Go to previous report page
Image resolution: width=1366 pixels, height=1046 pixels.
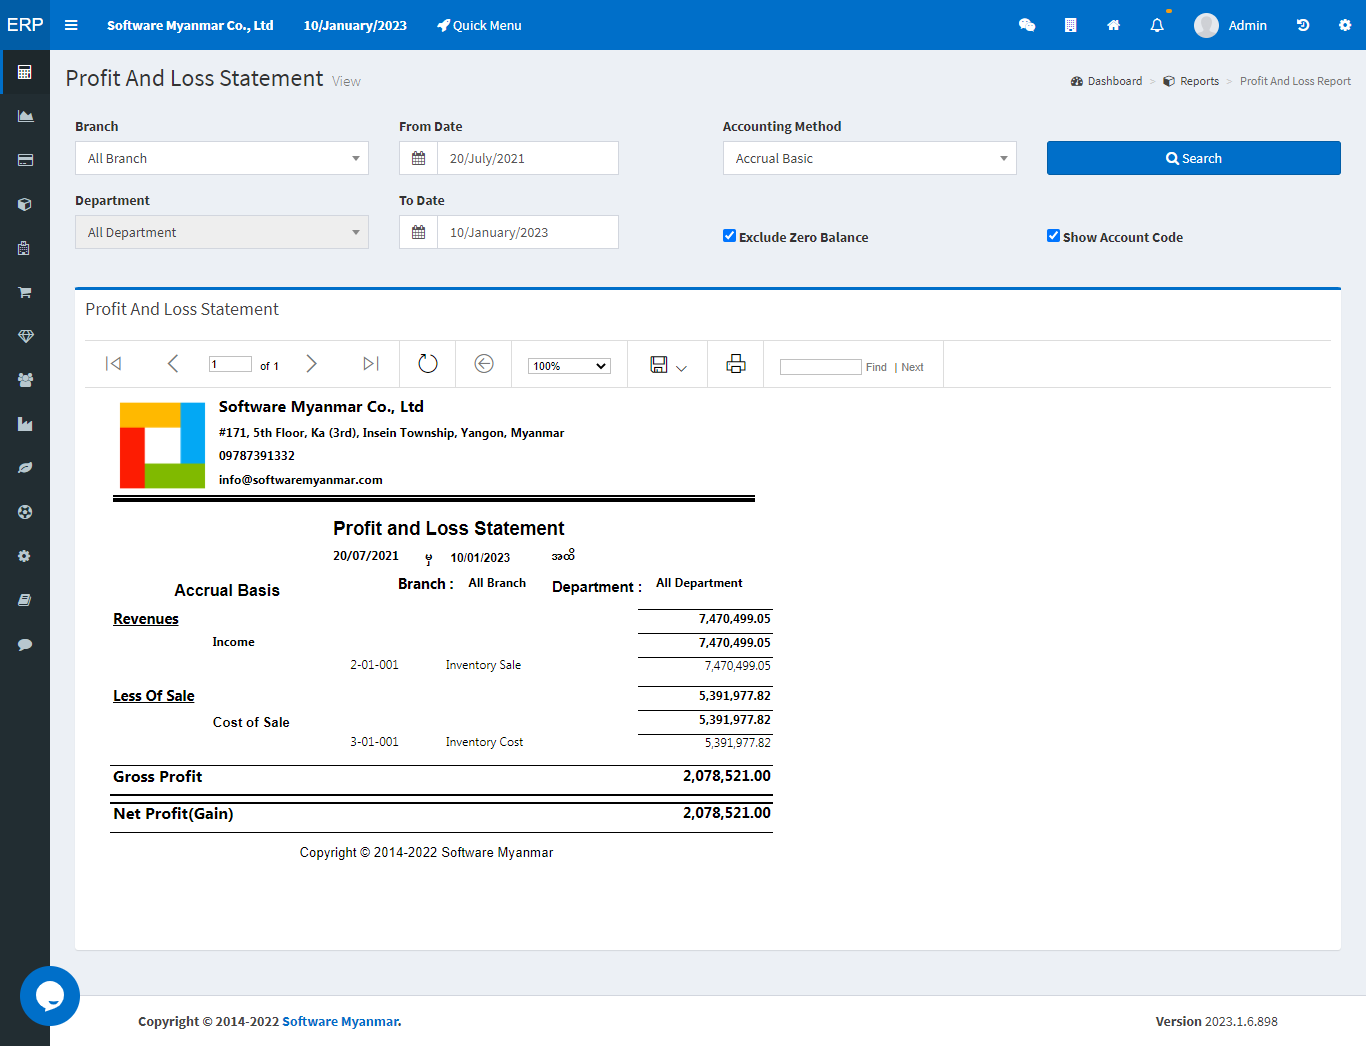click(173, 364)
